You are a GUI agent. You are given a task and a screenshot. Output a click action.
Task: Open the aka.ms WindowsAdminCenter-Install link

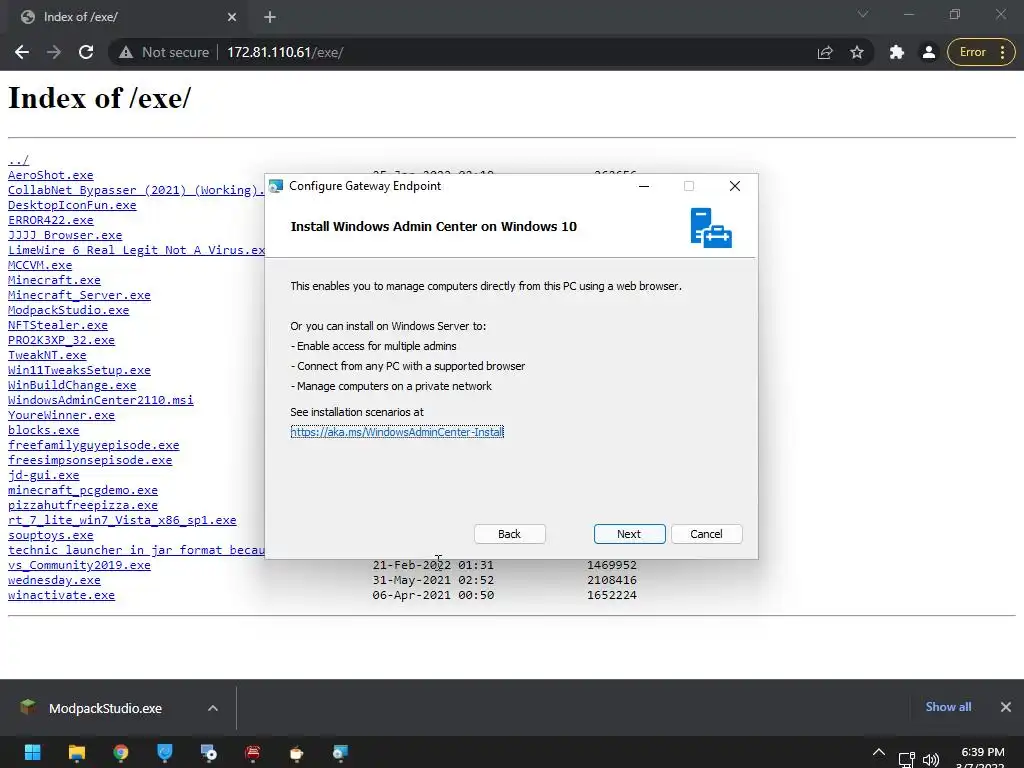397,432
